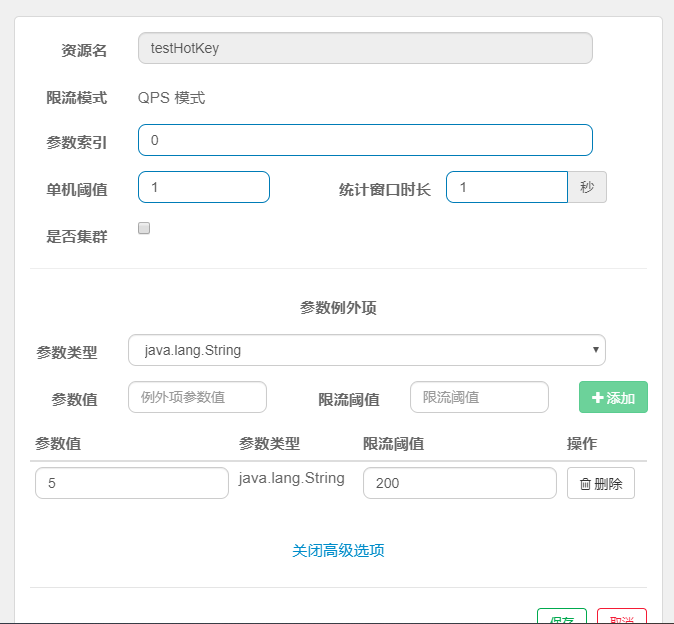This screenshot has width=674, height=624.
Task: Select the 统计窗口时长 input field
Action: pos(506,187)
